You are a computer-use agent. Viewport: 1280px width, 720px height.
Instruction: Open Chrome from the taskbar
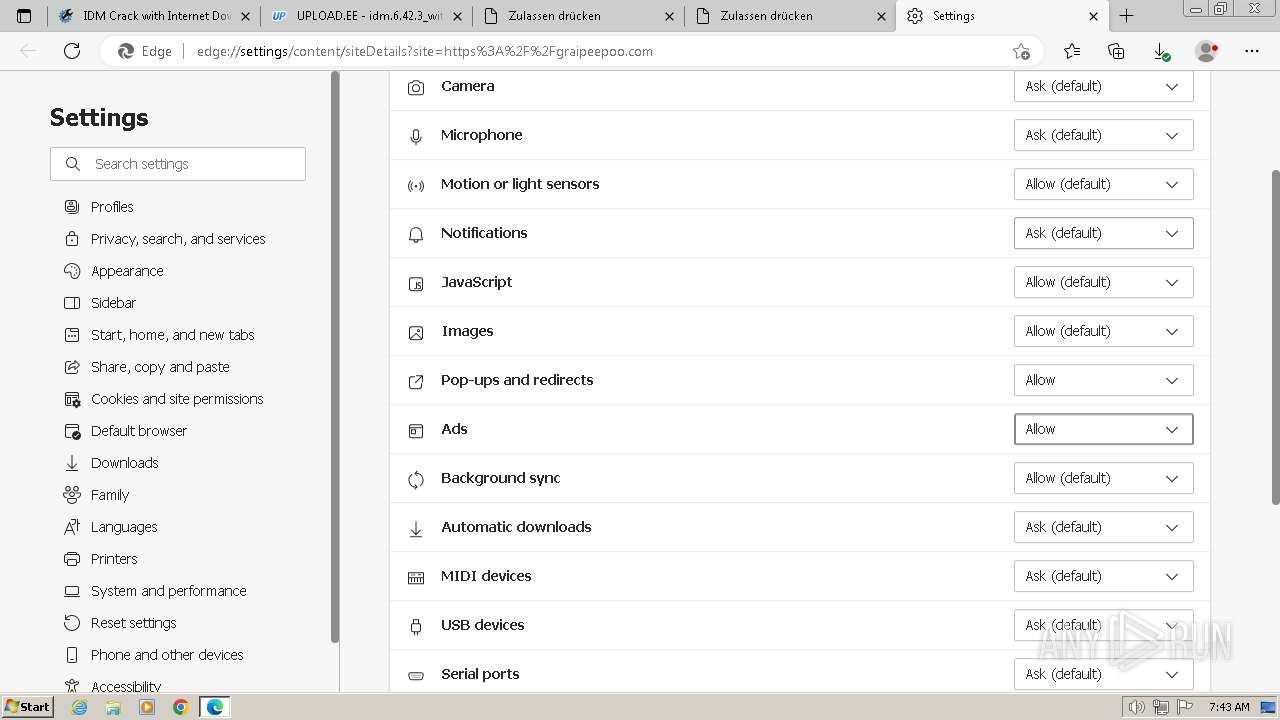180,707
